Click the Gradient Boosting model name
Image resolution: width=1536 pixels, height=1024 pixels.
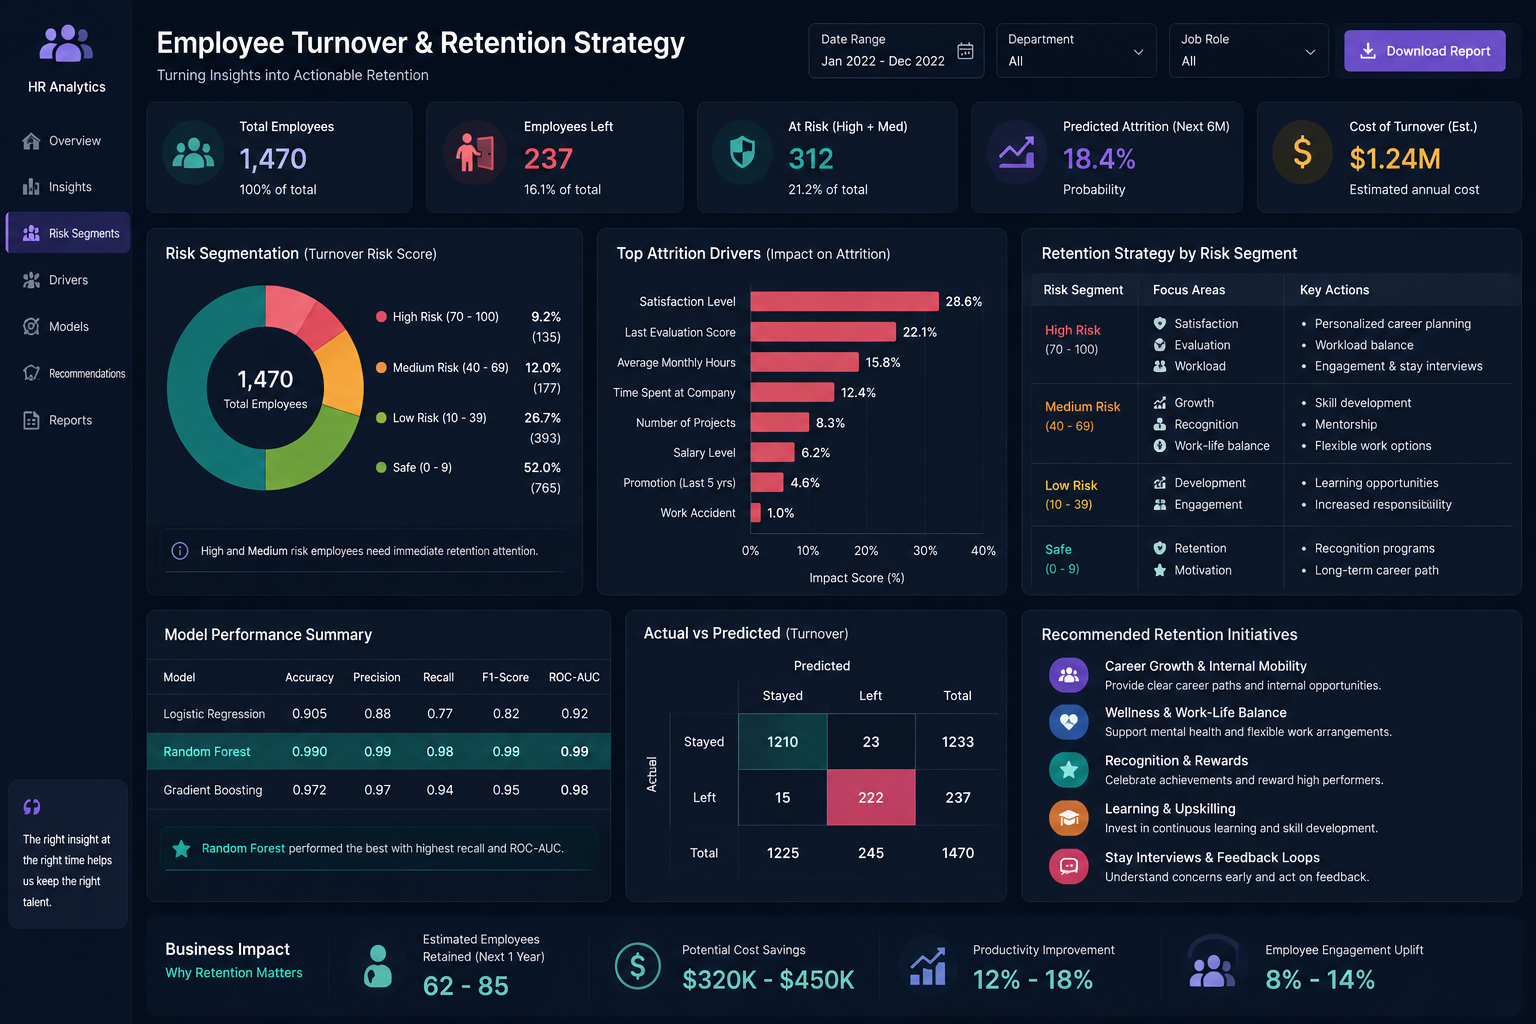coord(213,790)
